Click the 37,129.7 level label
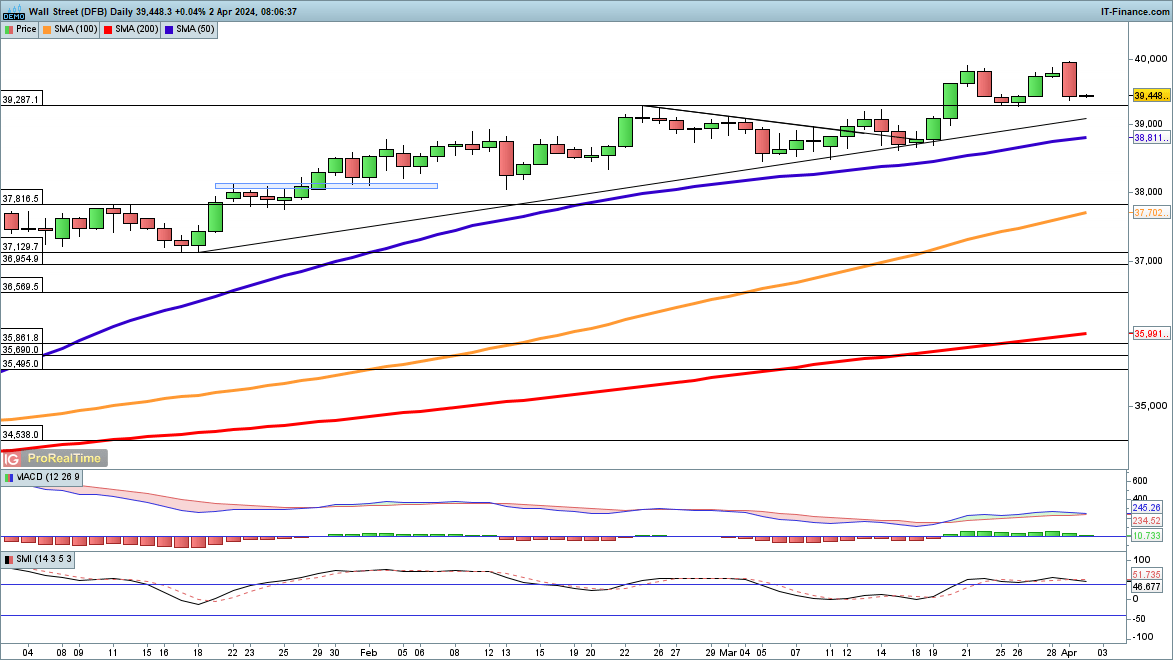 click(x=21, y=246)
